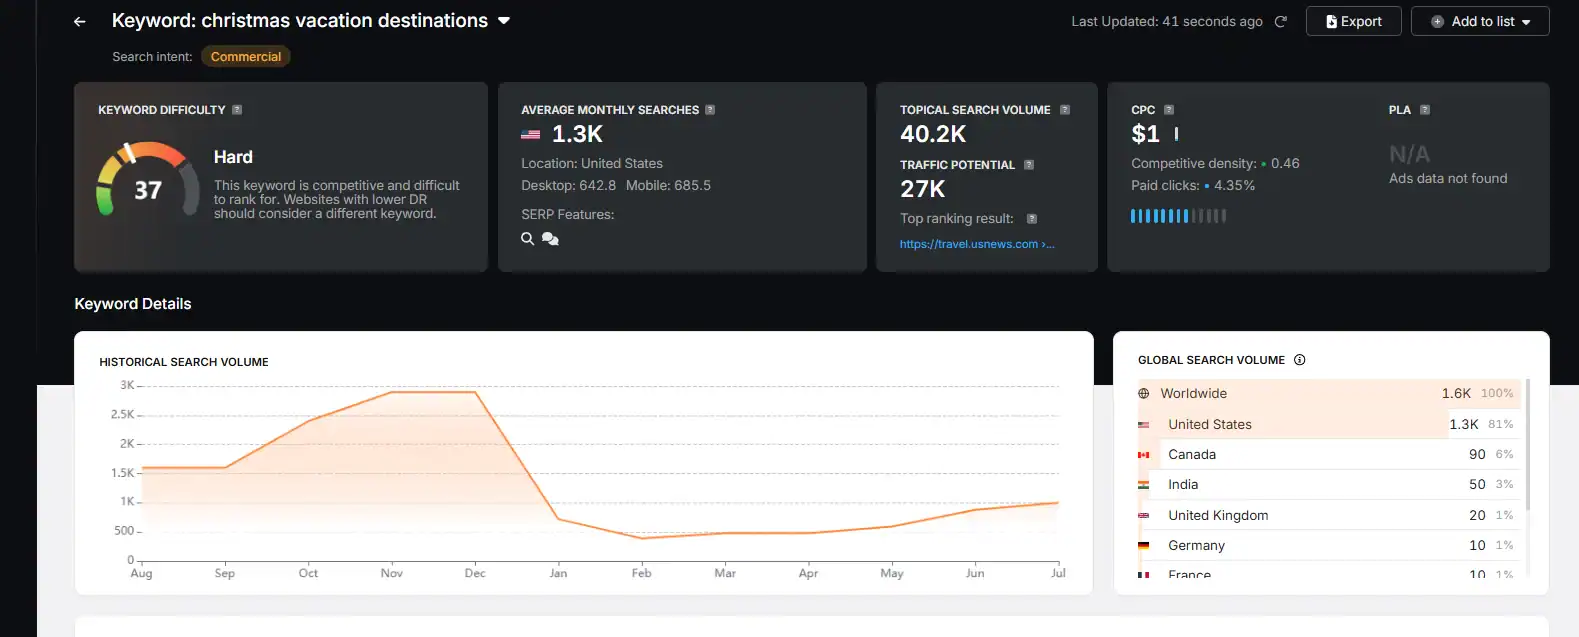This screenshot has width=1579, height=637.
Task: Click the refresh icon next to Last Updated
Action: tap(1280, 22)
